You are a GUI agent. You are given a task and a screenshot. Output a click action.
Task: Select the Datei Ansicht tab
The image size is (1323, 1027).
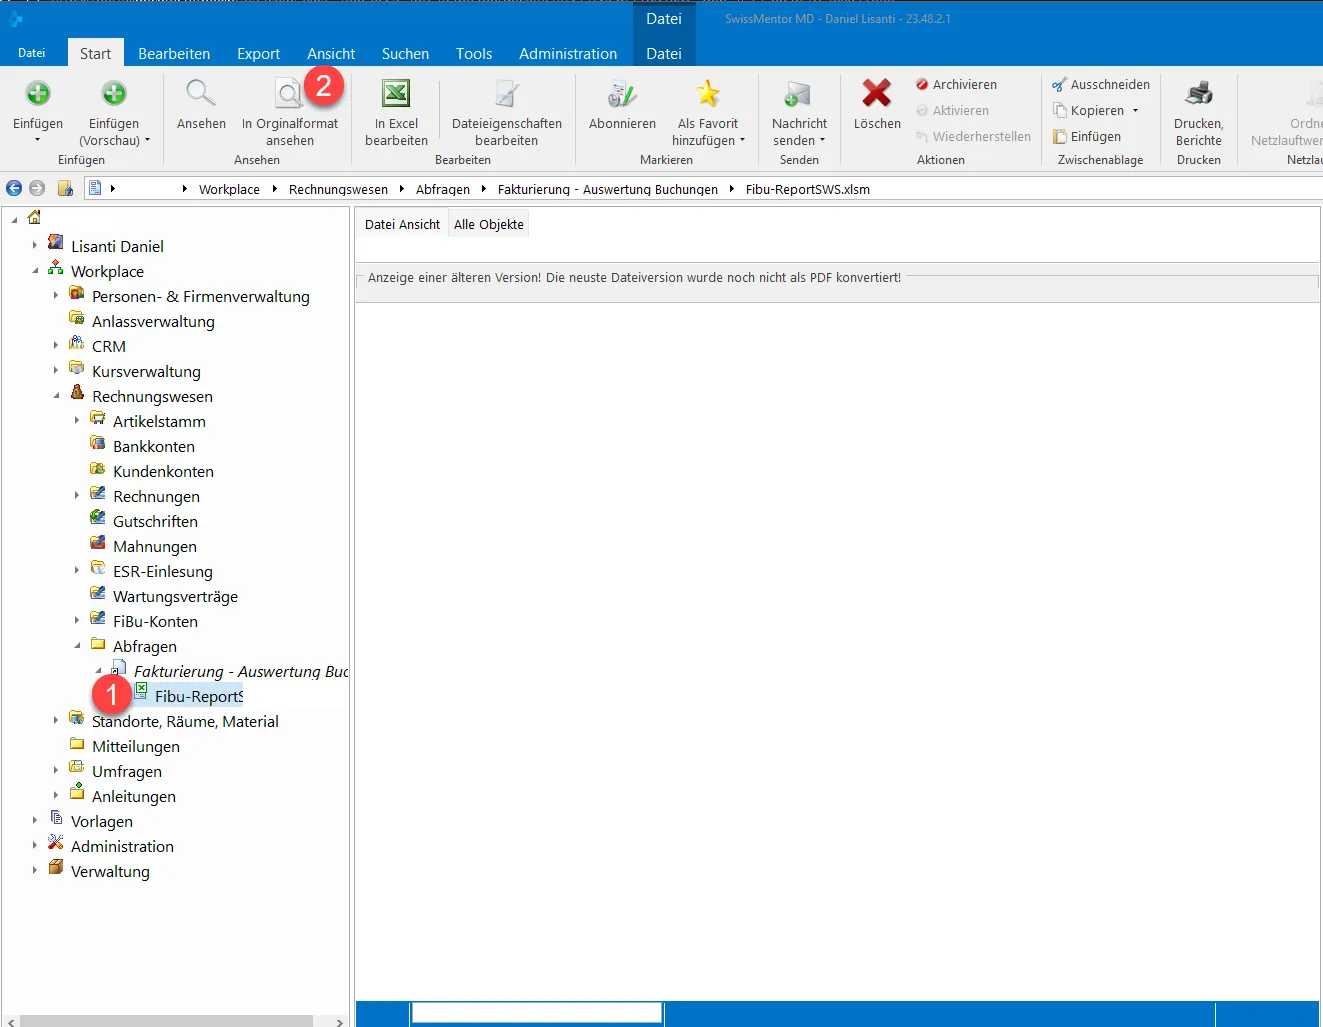[x=402, y=225]
